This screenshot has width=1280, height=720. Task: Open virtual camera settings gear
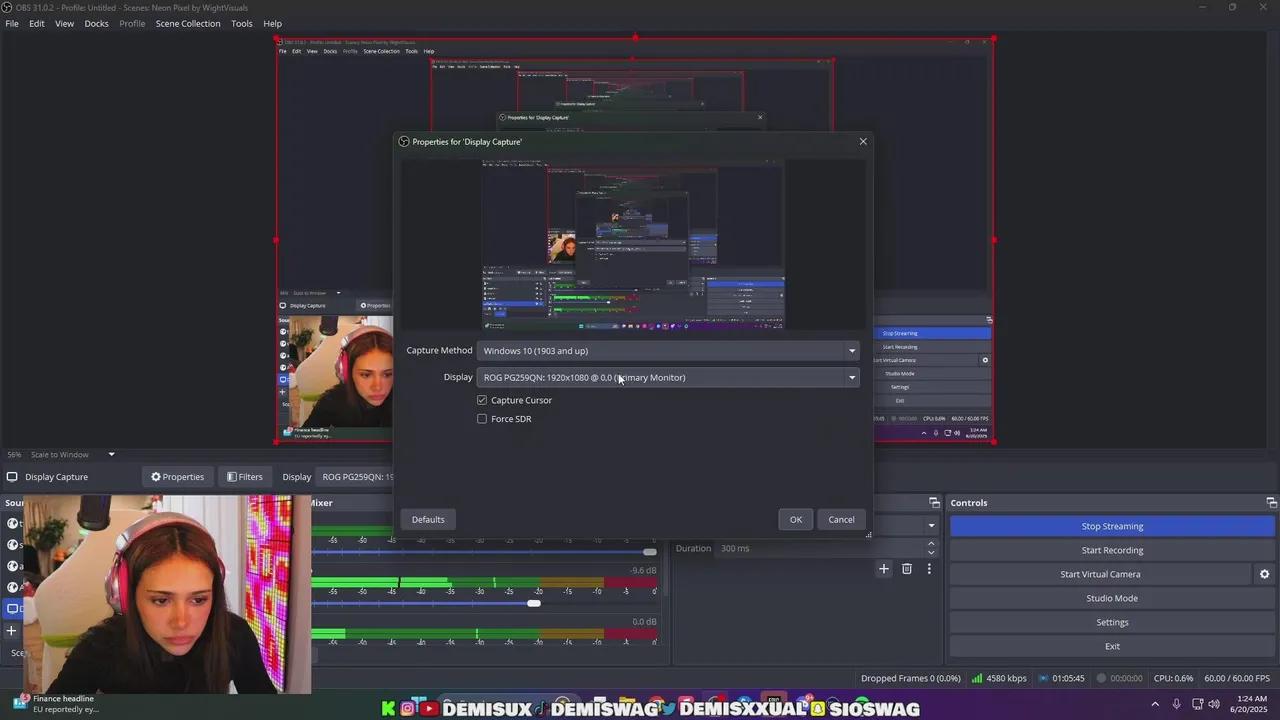tap(1264, 574)
